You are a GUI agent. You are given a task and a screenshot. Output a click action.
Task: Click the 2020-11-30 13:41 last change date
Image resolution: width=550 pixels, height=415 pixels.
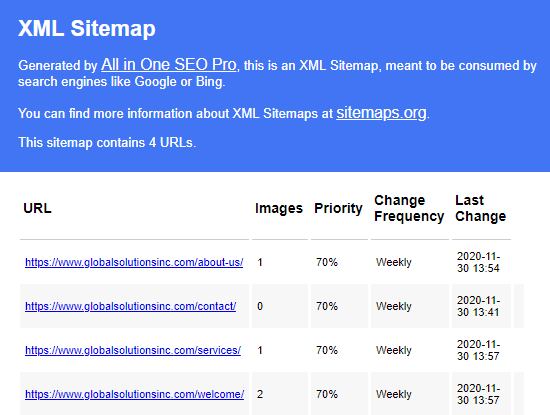click(x=478, y=306)
